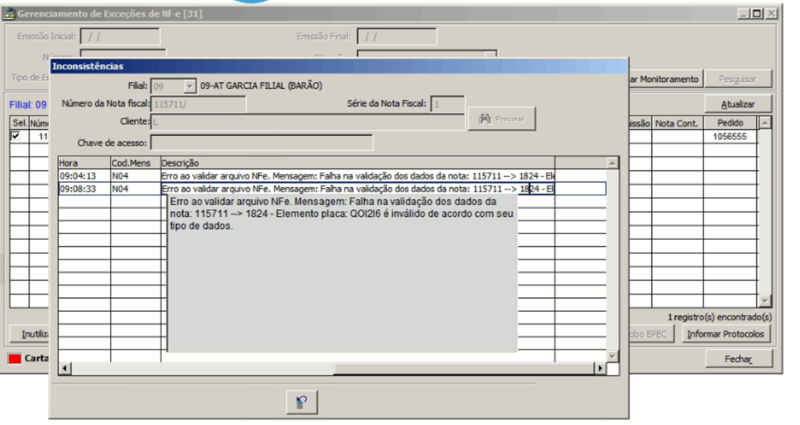Screen dimensions: 800x425
Task: Click the return arrow icon button at dialog bottom
Action: (302, 402)
